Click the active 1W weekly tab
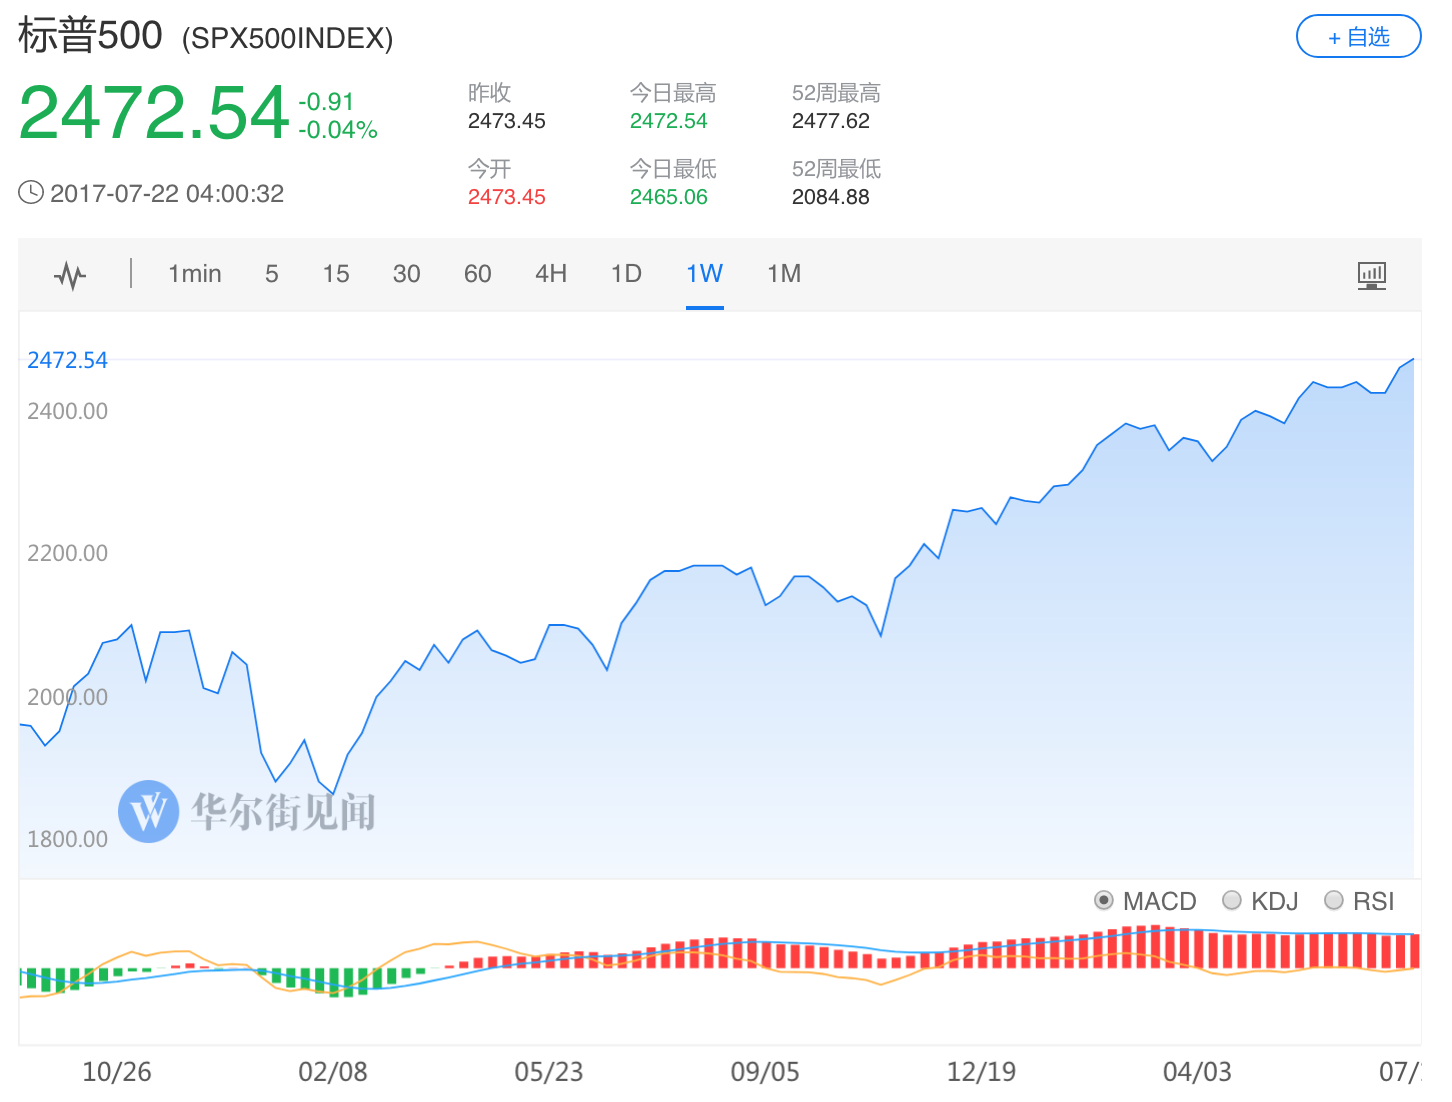This screenshot has width=1452, height=1102. [x=704, y=274]
